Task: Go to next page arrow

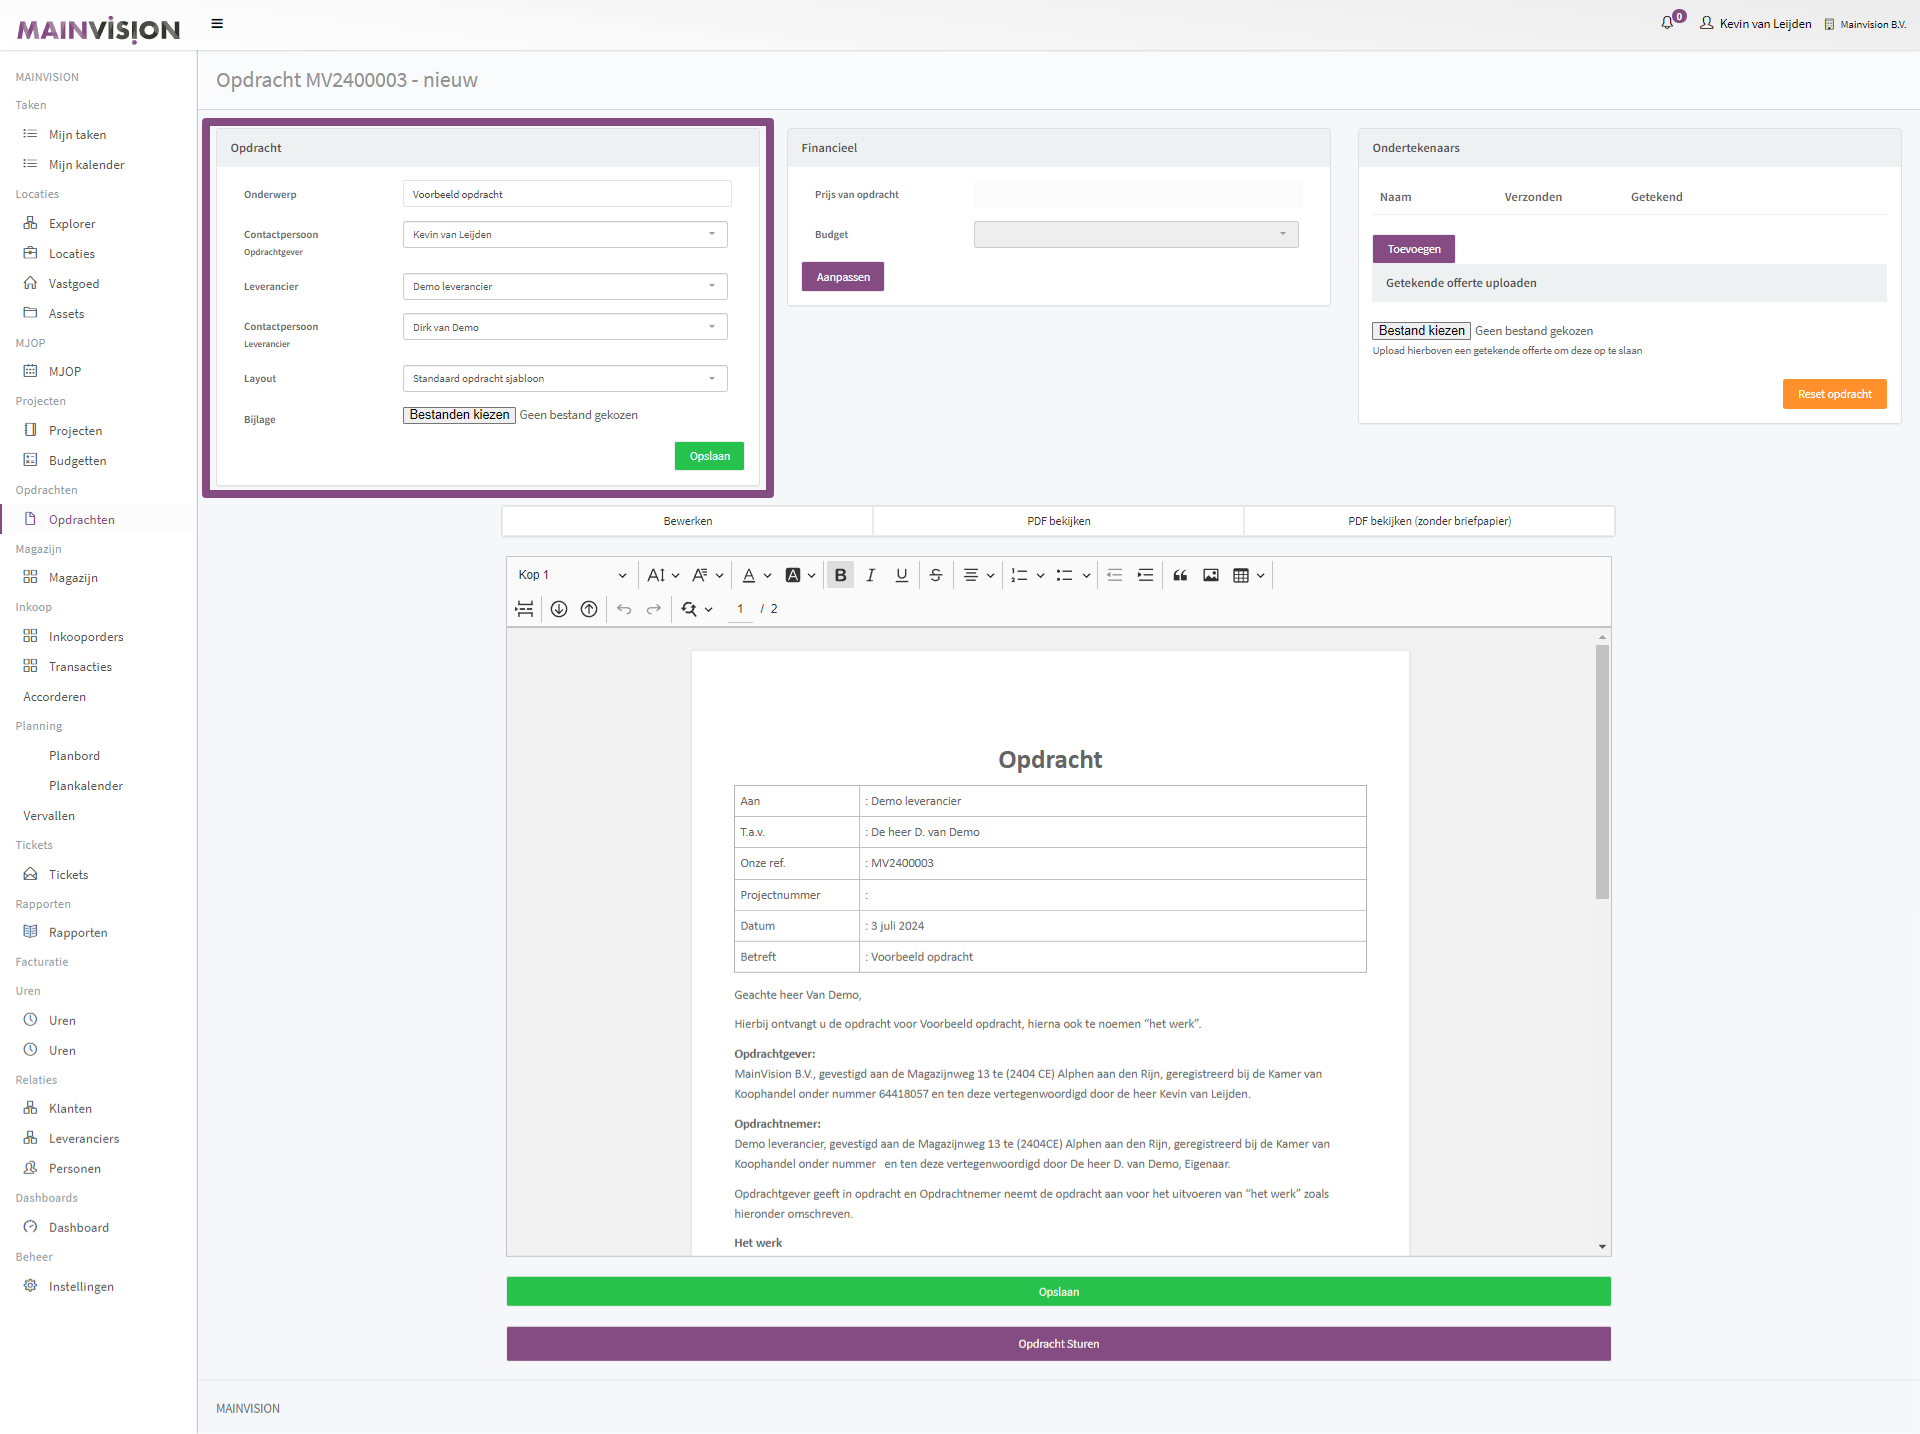Action: coord(559,609)
